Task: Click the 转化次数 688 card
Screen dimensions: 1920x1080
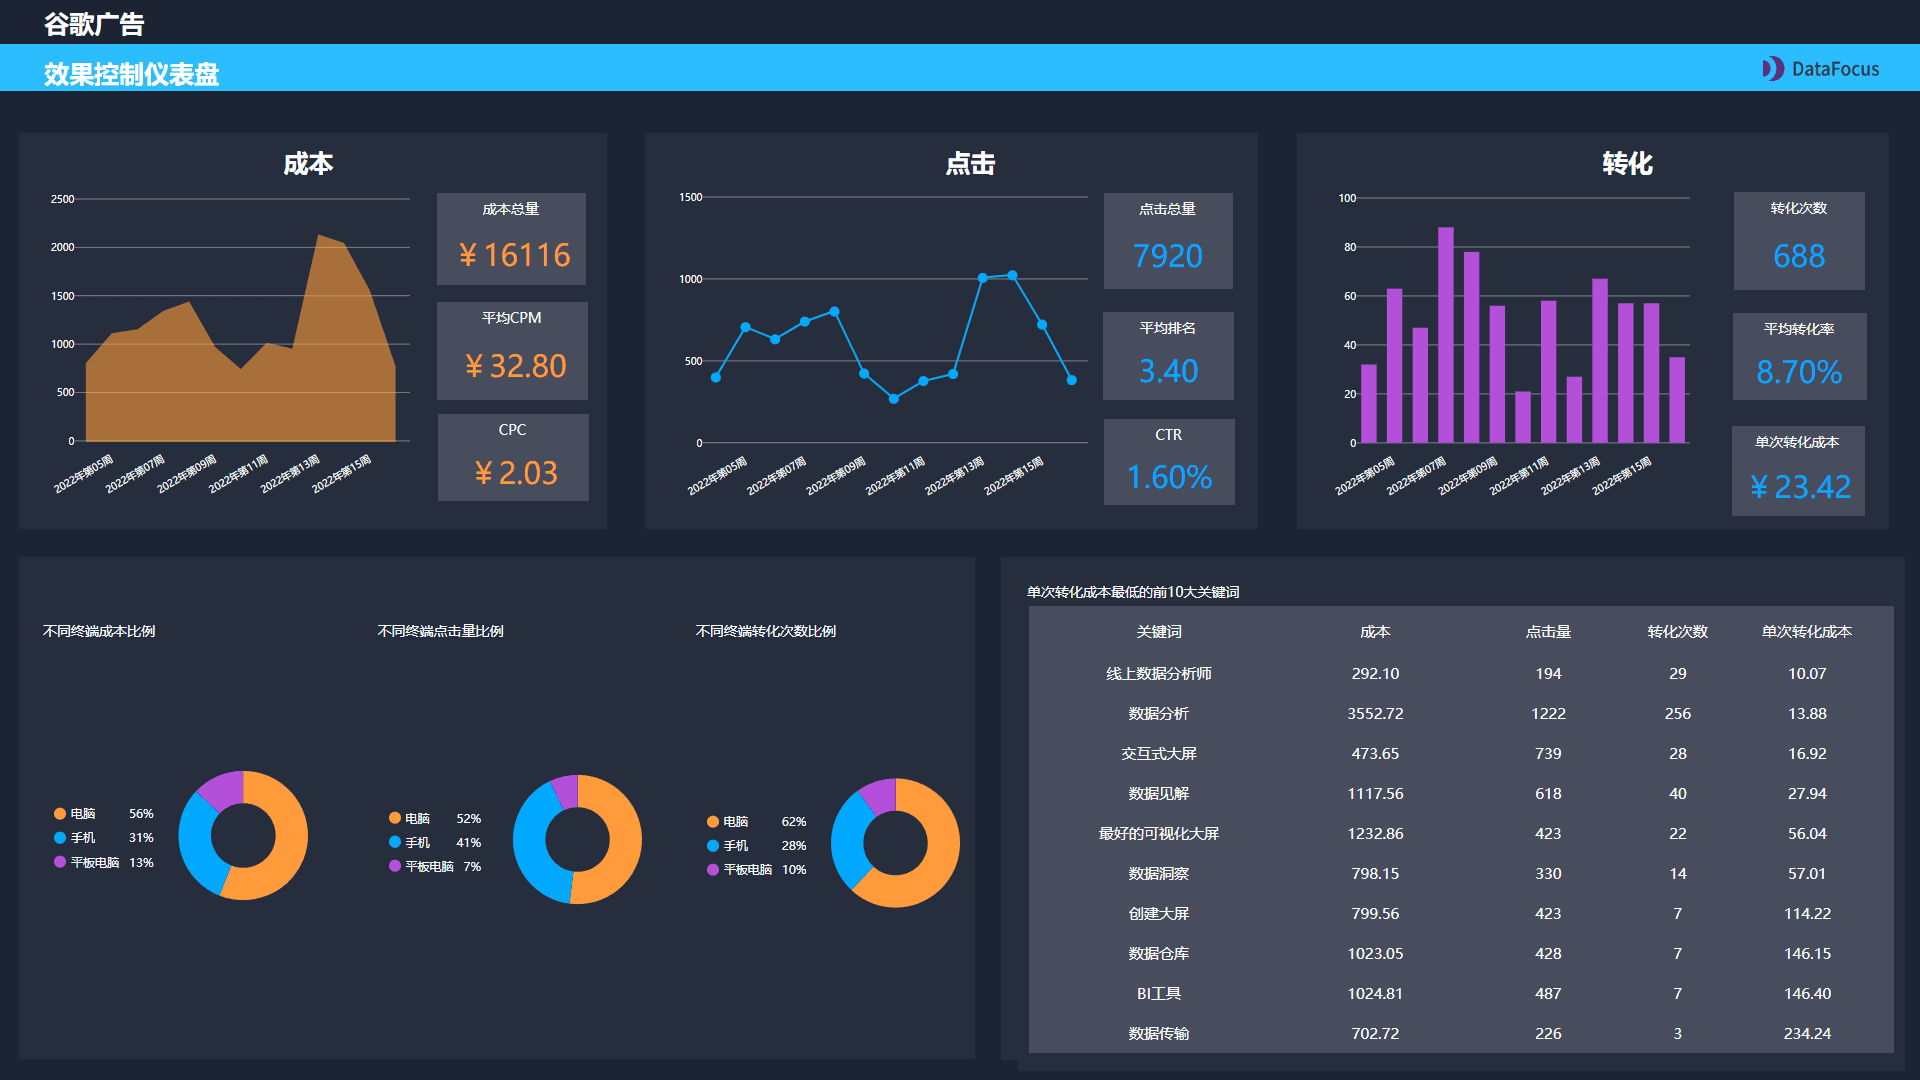Action: pos(1799,240)
